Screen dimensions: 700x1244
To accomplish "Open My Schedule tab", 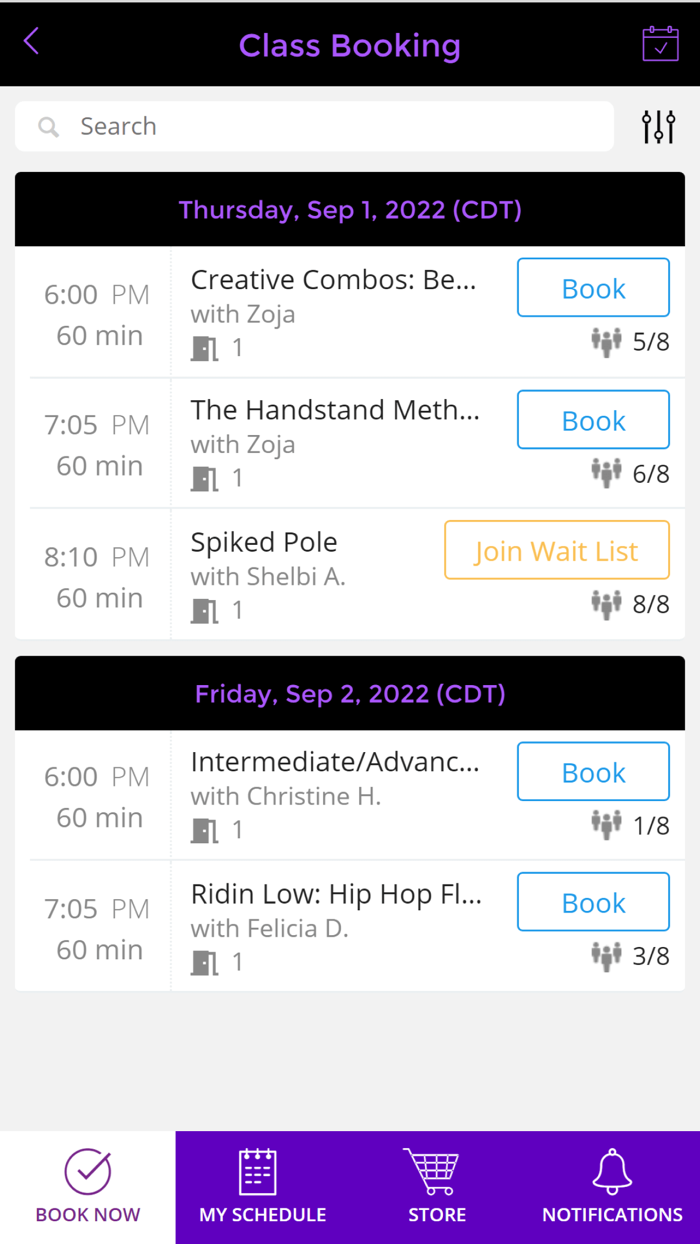I will tap(263, 1187).
